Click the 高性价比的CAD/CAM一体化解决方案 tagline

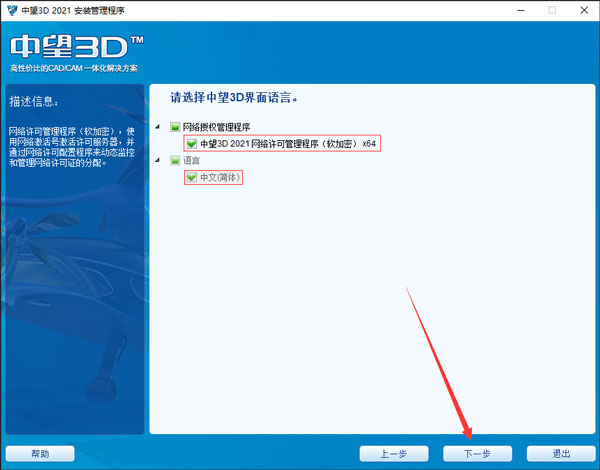pos(73,69)
